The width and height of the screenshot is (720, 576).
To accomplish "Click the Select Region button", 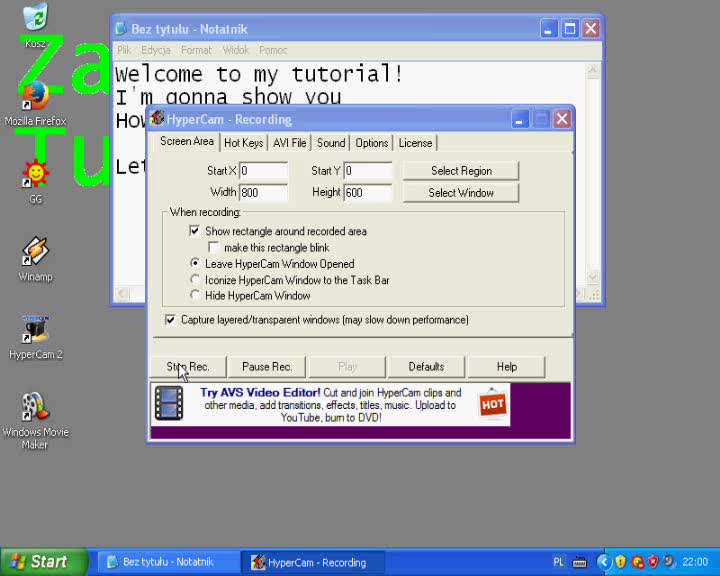I will (461, 171).
